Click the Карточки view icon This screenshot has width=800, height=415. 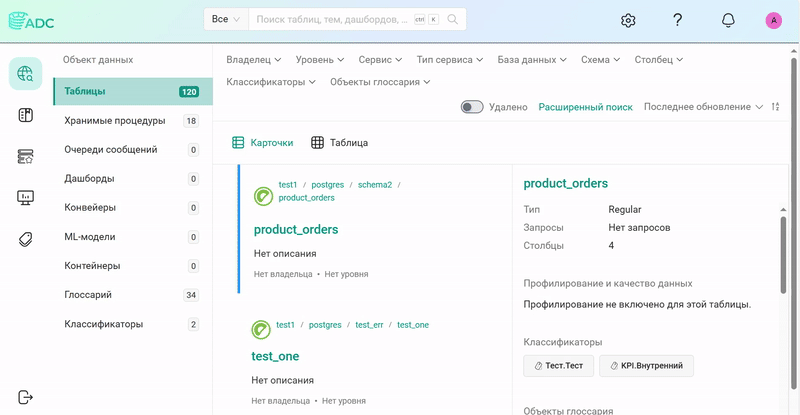(x=238, y=142)
